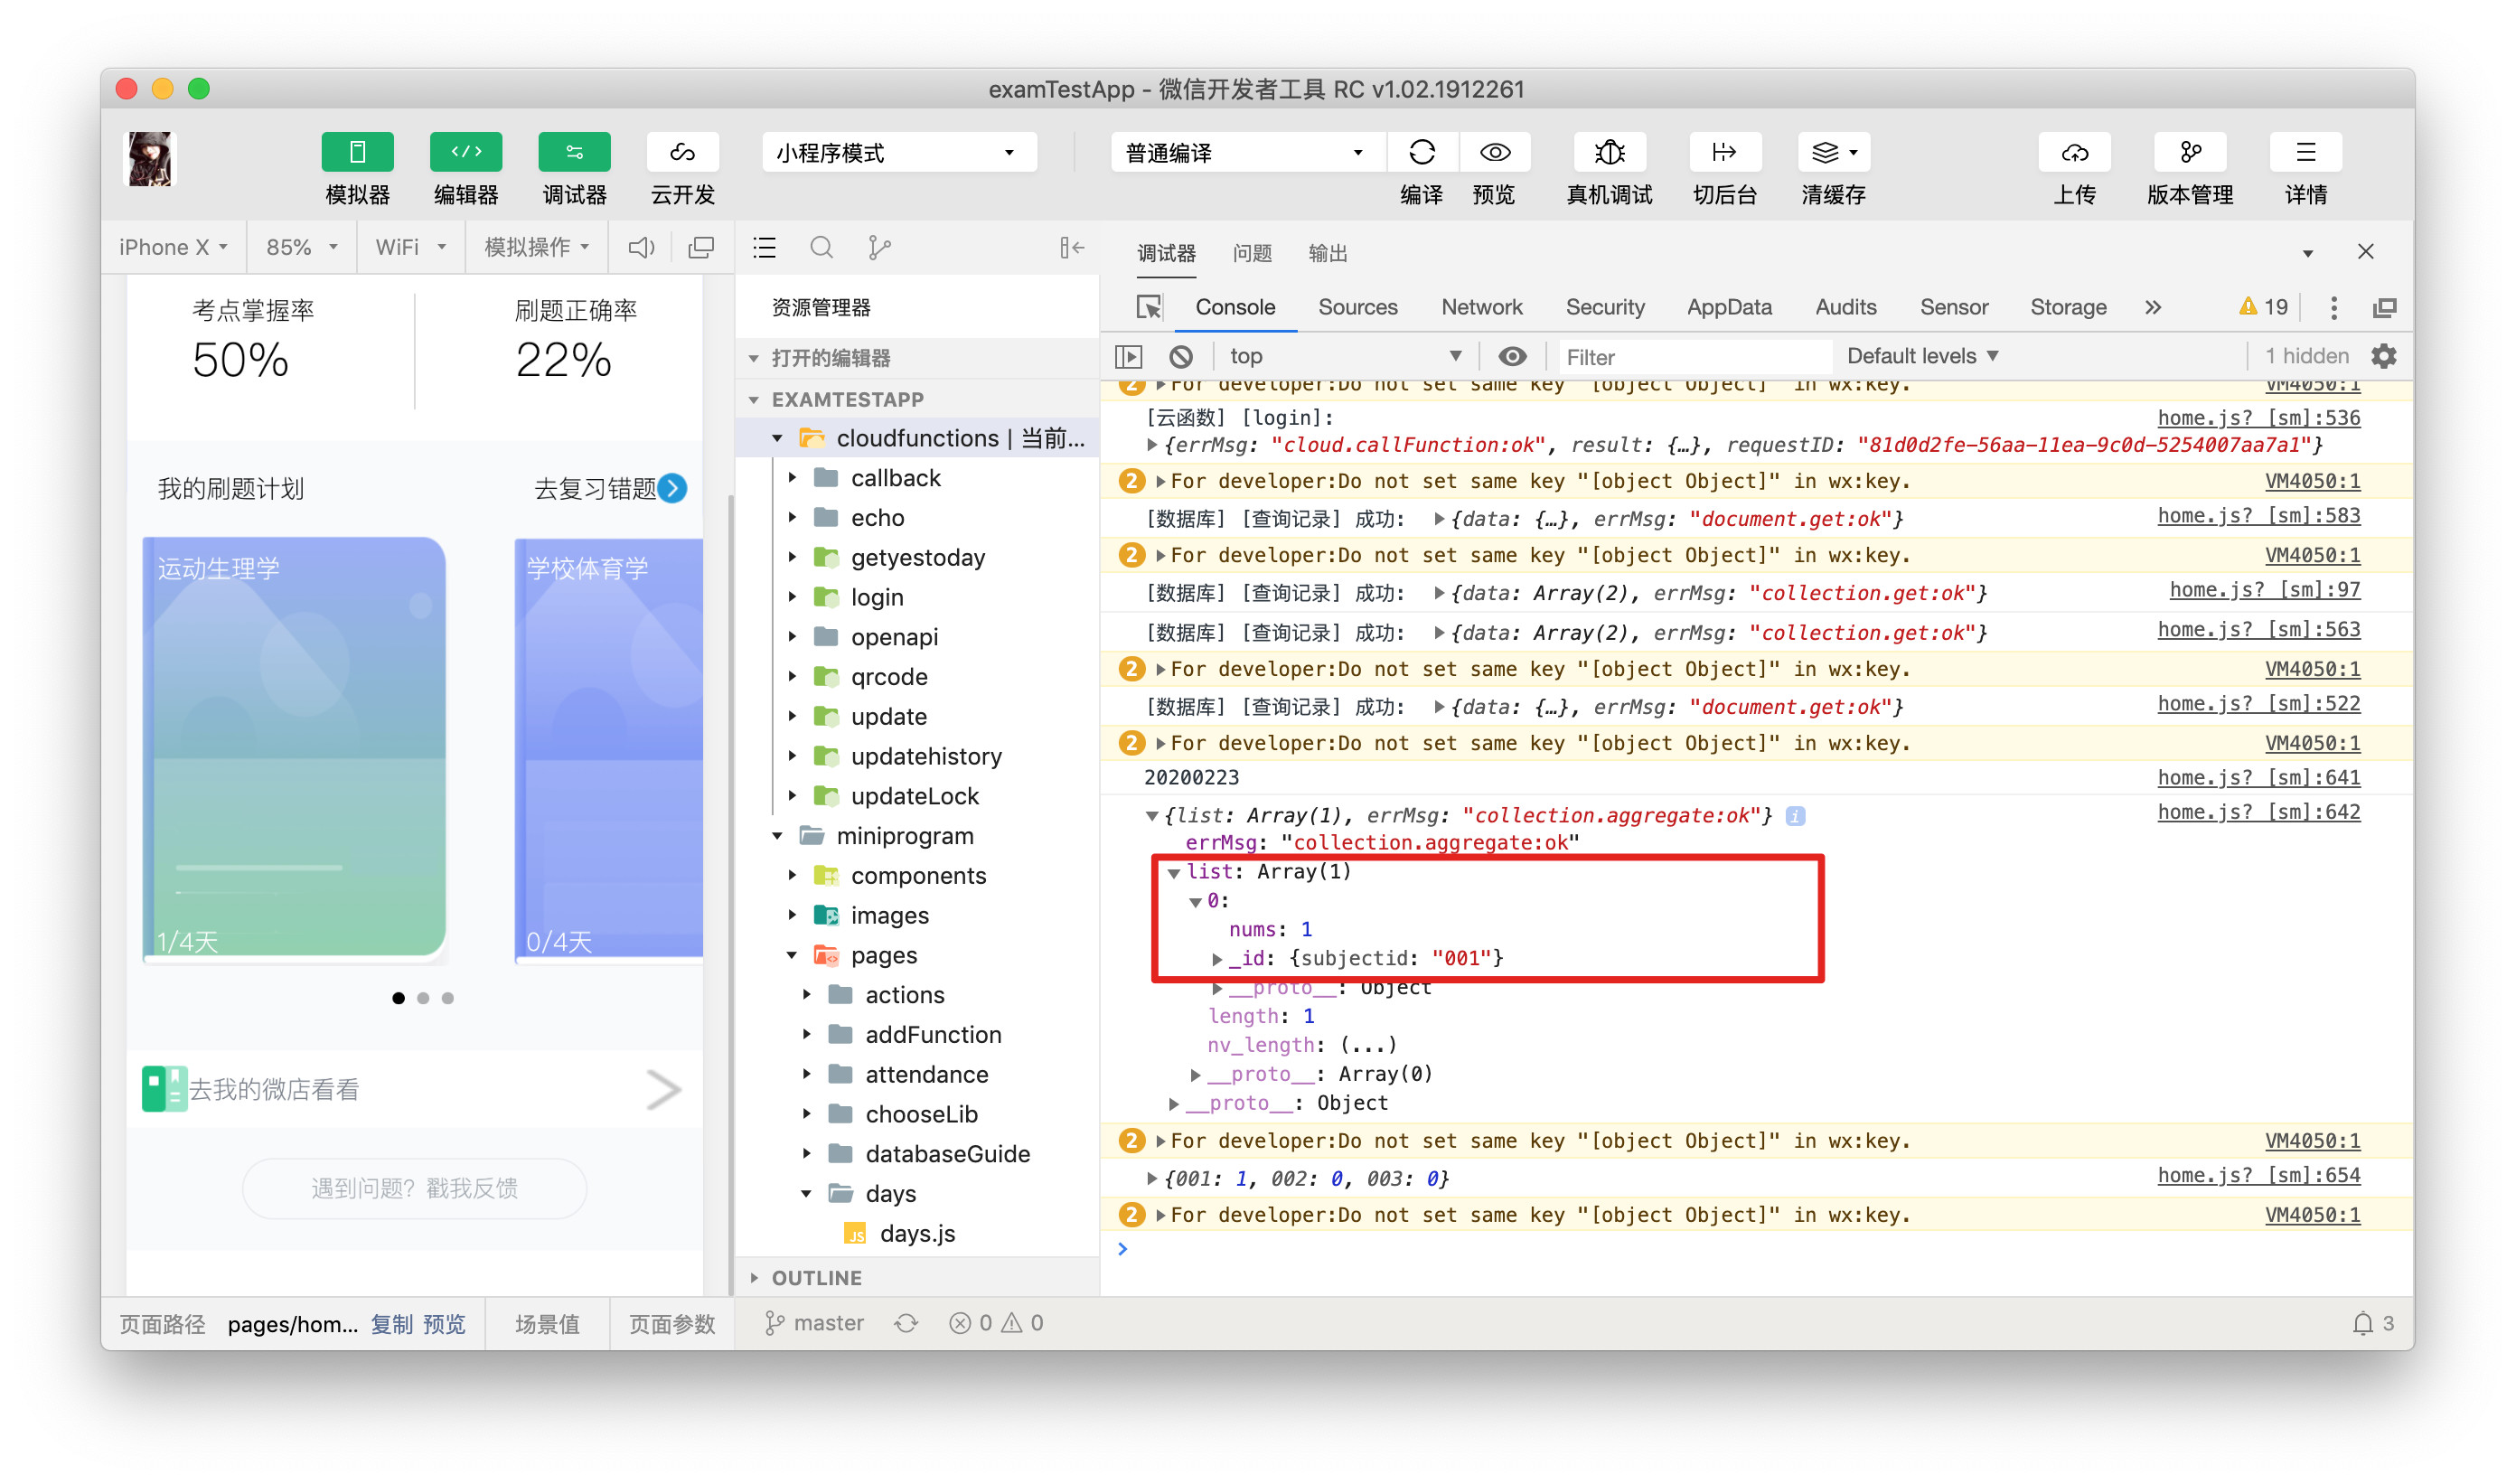Open the Default levels dropdown
Viewport: 2516px width, 1484px height.
(x=1921, y=356)
